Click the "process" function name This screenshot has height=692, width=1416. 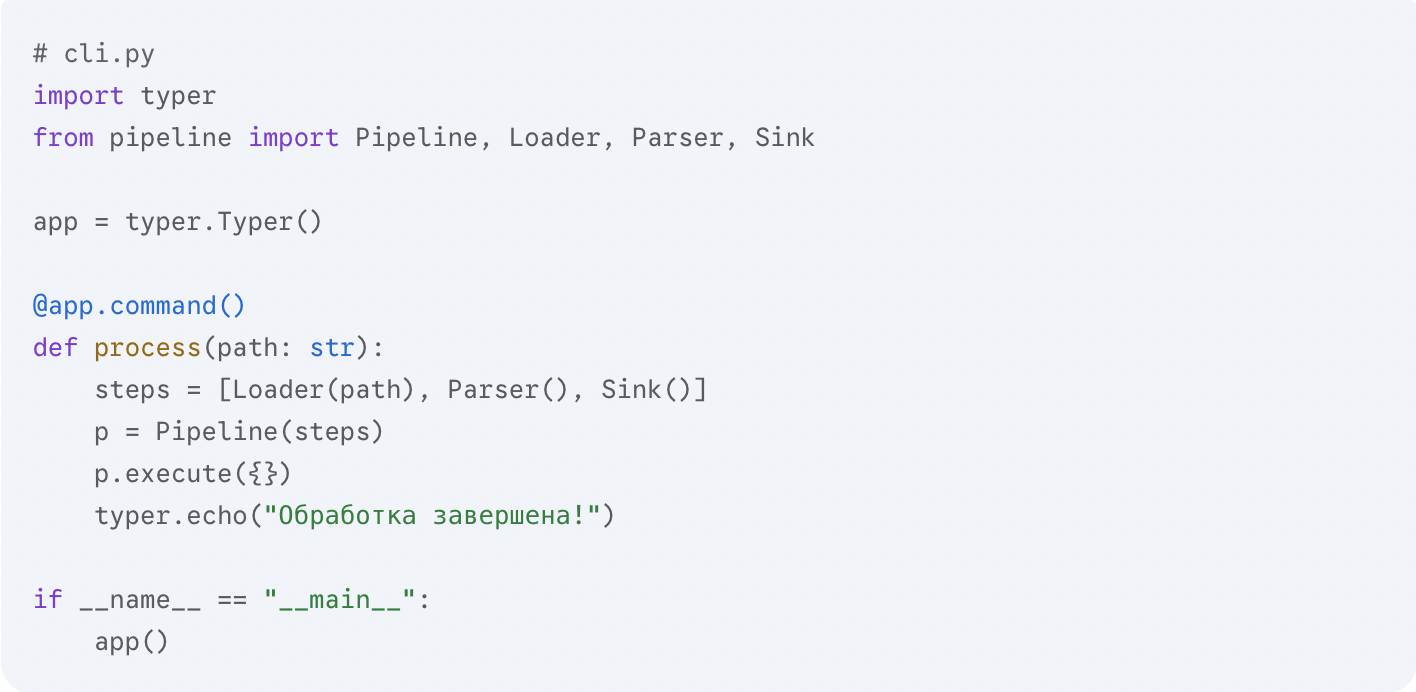click(x=147, y=348)
